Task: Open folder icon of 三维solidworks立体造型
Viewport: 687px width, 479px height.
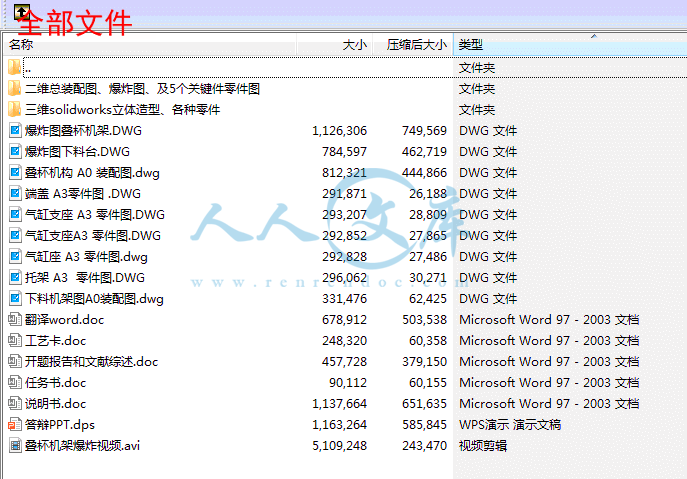Action: 14,110
